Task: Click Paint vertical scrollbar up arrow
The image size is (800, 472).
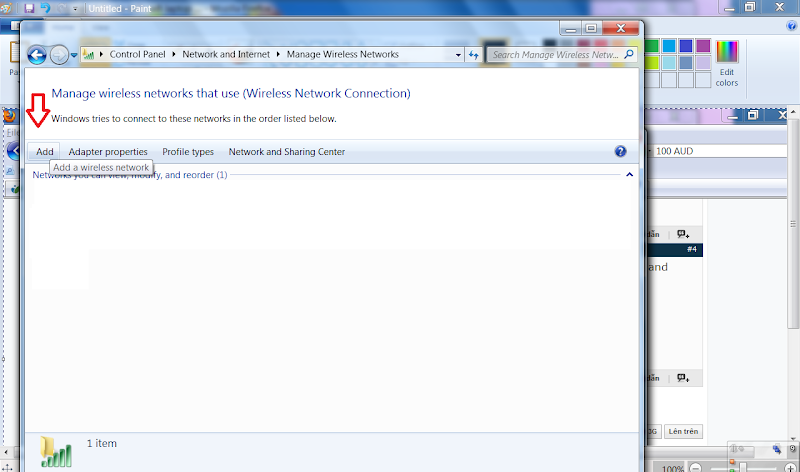Action: coord(793,112)
